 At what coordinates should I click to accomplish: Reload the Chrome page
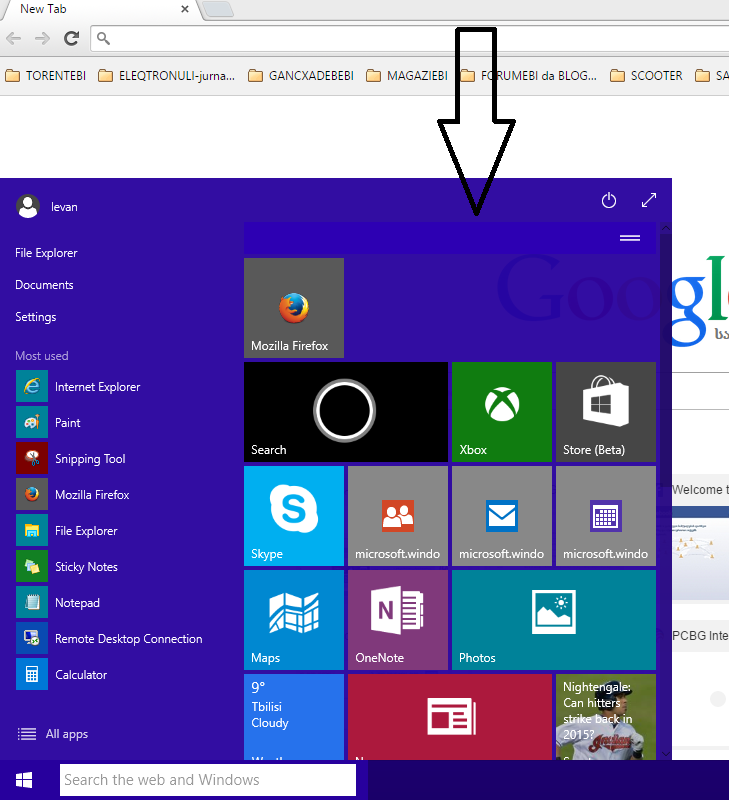(71, 38)
